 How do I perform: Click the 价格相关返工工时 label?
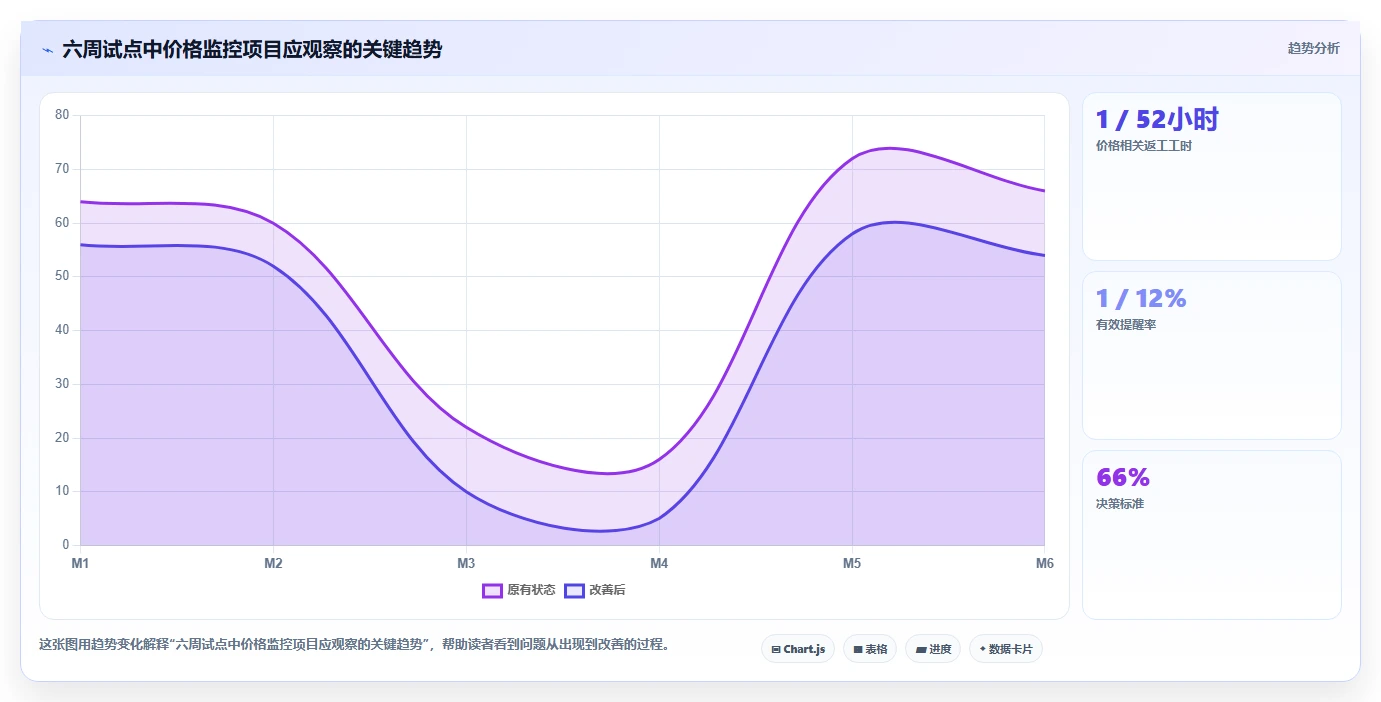coord(1144,146)
